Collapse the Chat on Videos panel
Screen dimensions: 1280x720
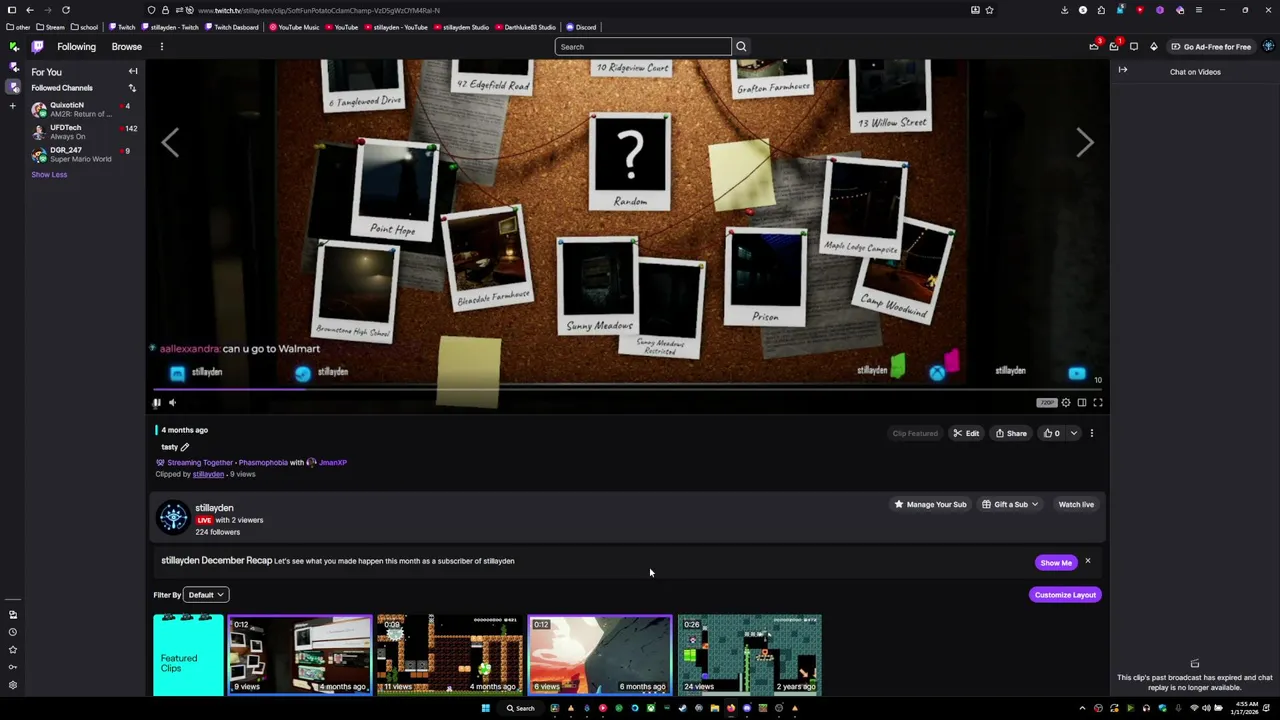[1123, 70]
